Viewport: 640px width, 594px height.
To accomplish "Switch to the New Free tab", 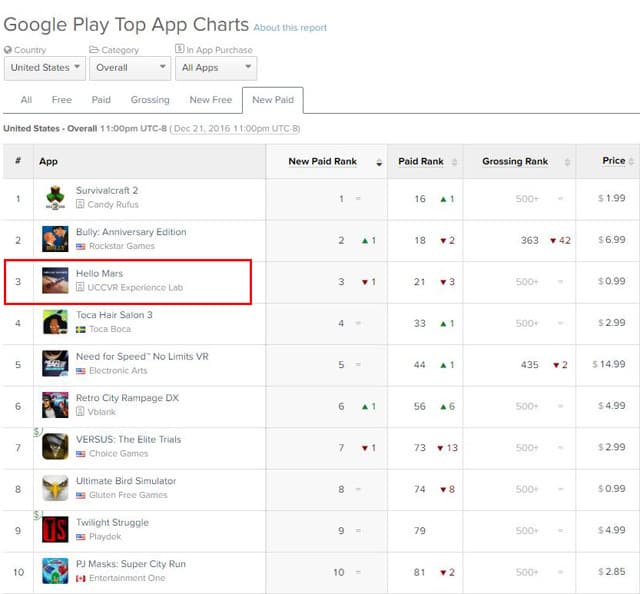I will pos(211,100).
